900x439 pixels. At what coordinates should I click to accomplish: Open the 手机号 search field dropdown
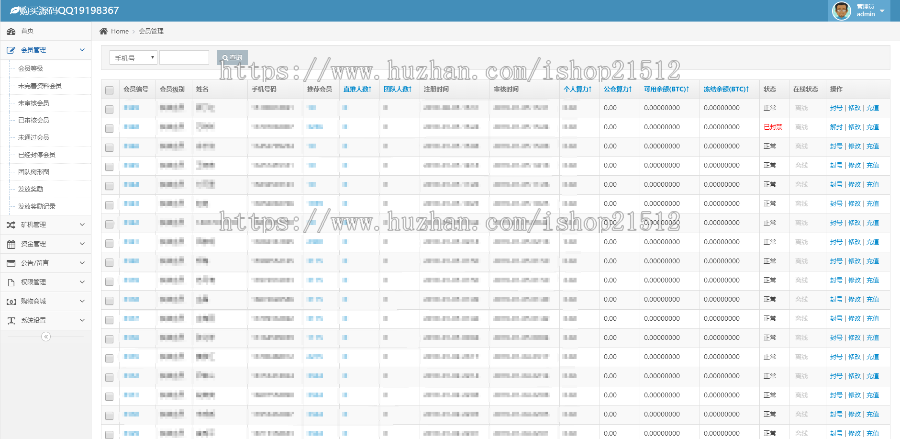coord(133,57)
